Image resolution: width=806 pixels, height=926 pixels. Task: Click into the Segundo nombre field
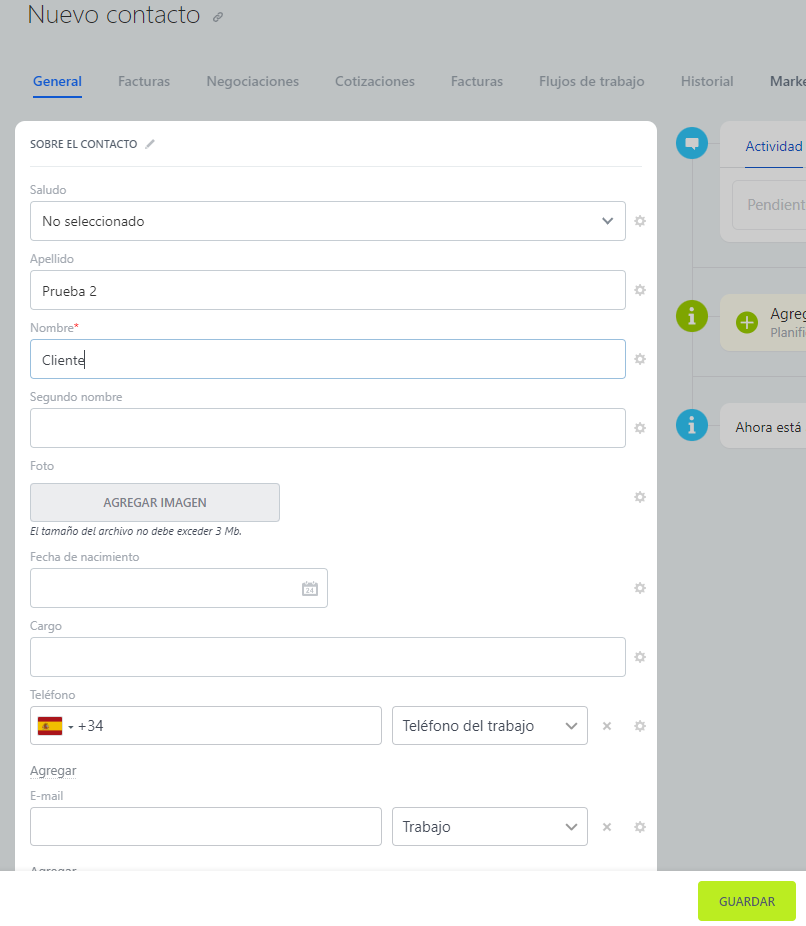[x=328, y=428]
